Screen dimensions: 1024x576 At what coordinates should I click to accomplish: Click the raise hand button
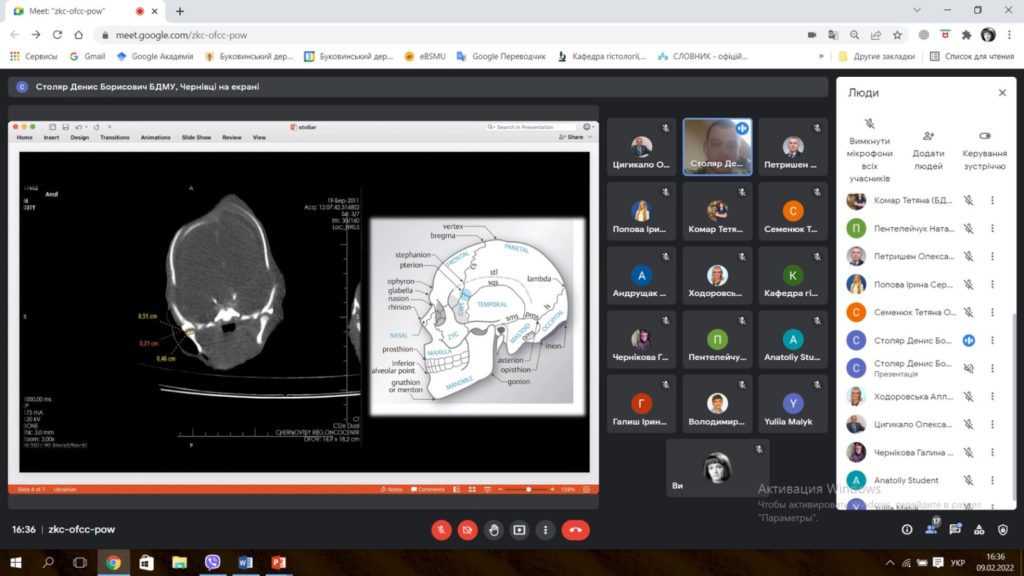(x=493, y=529)
